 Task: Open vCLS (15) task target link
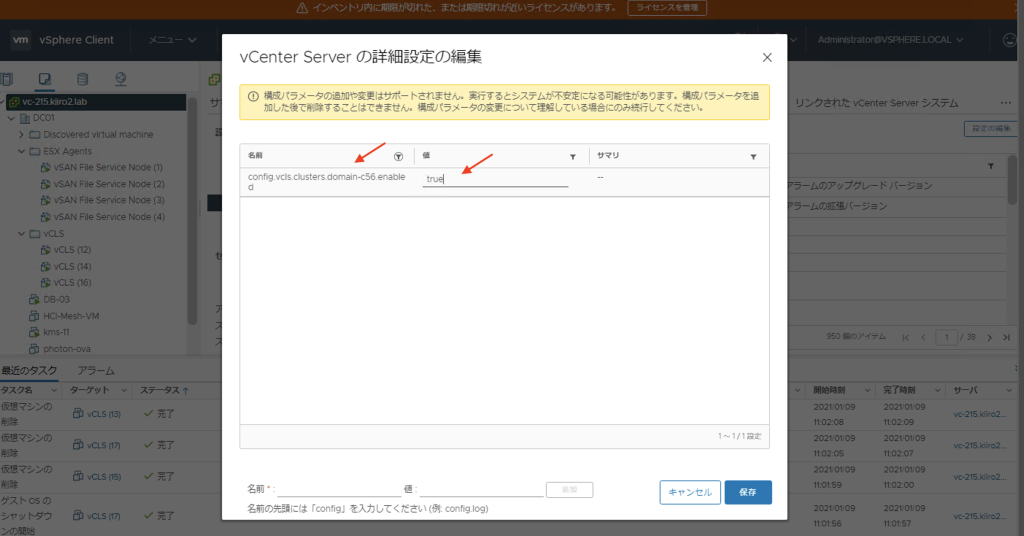point(104,477)
